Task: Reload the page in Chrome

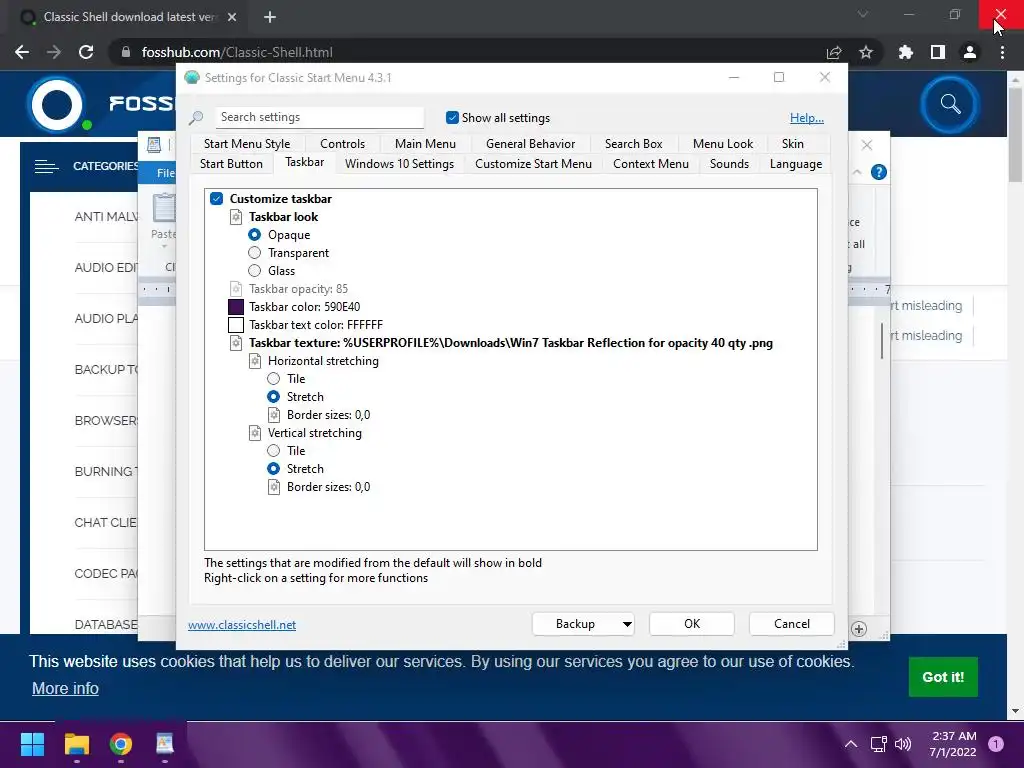Action: coord(86,52)
